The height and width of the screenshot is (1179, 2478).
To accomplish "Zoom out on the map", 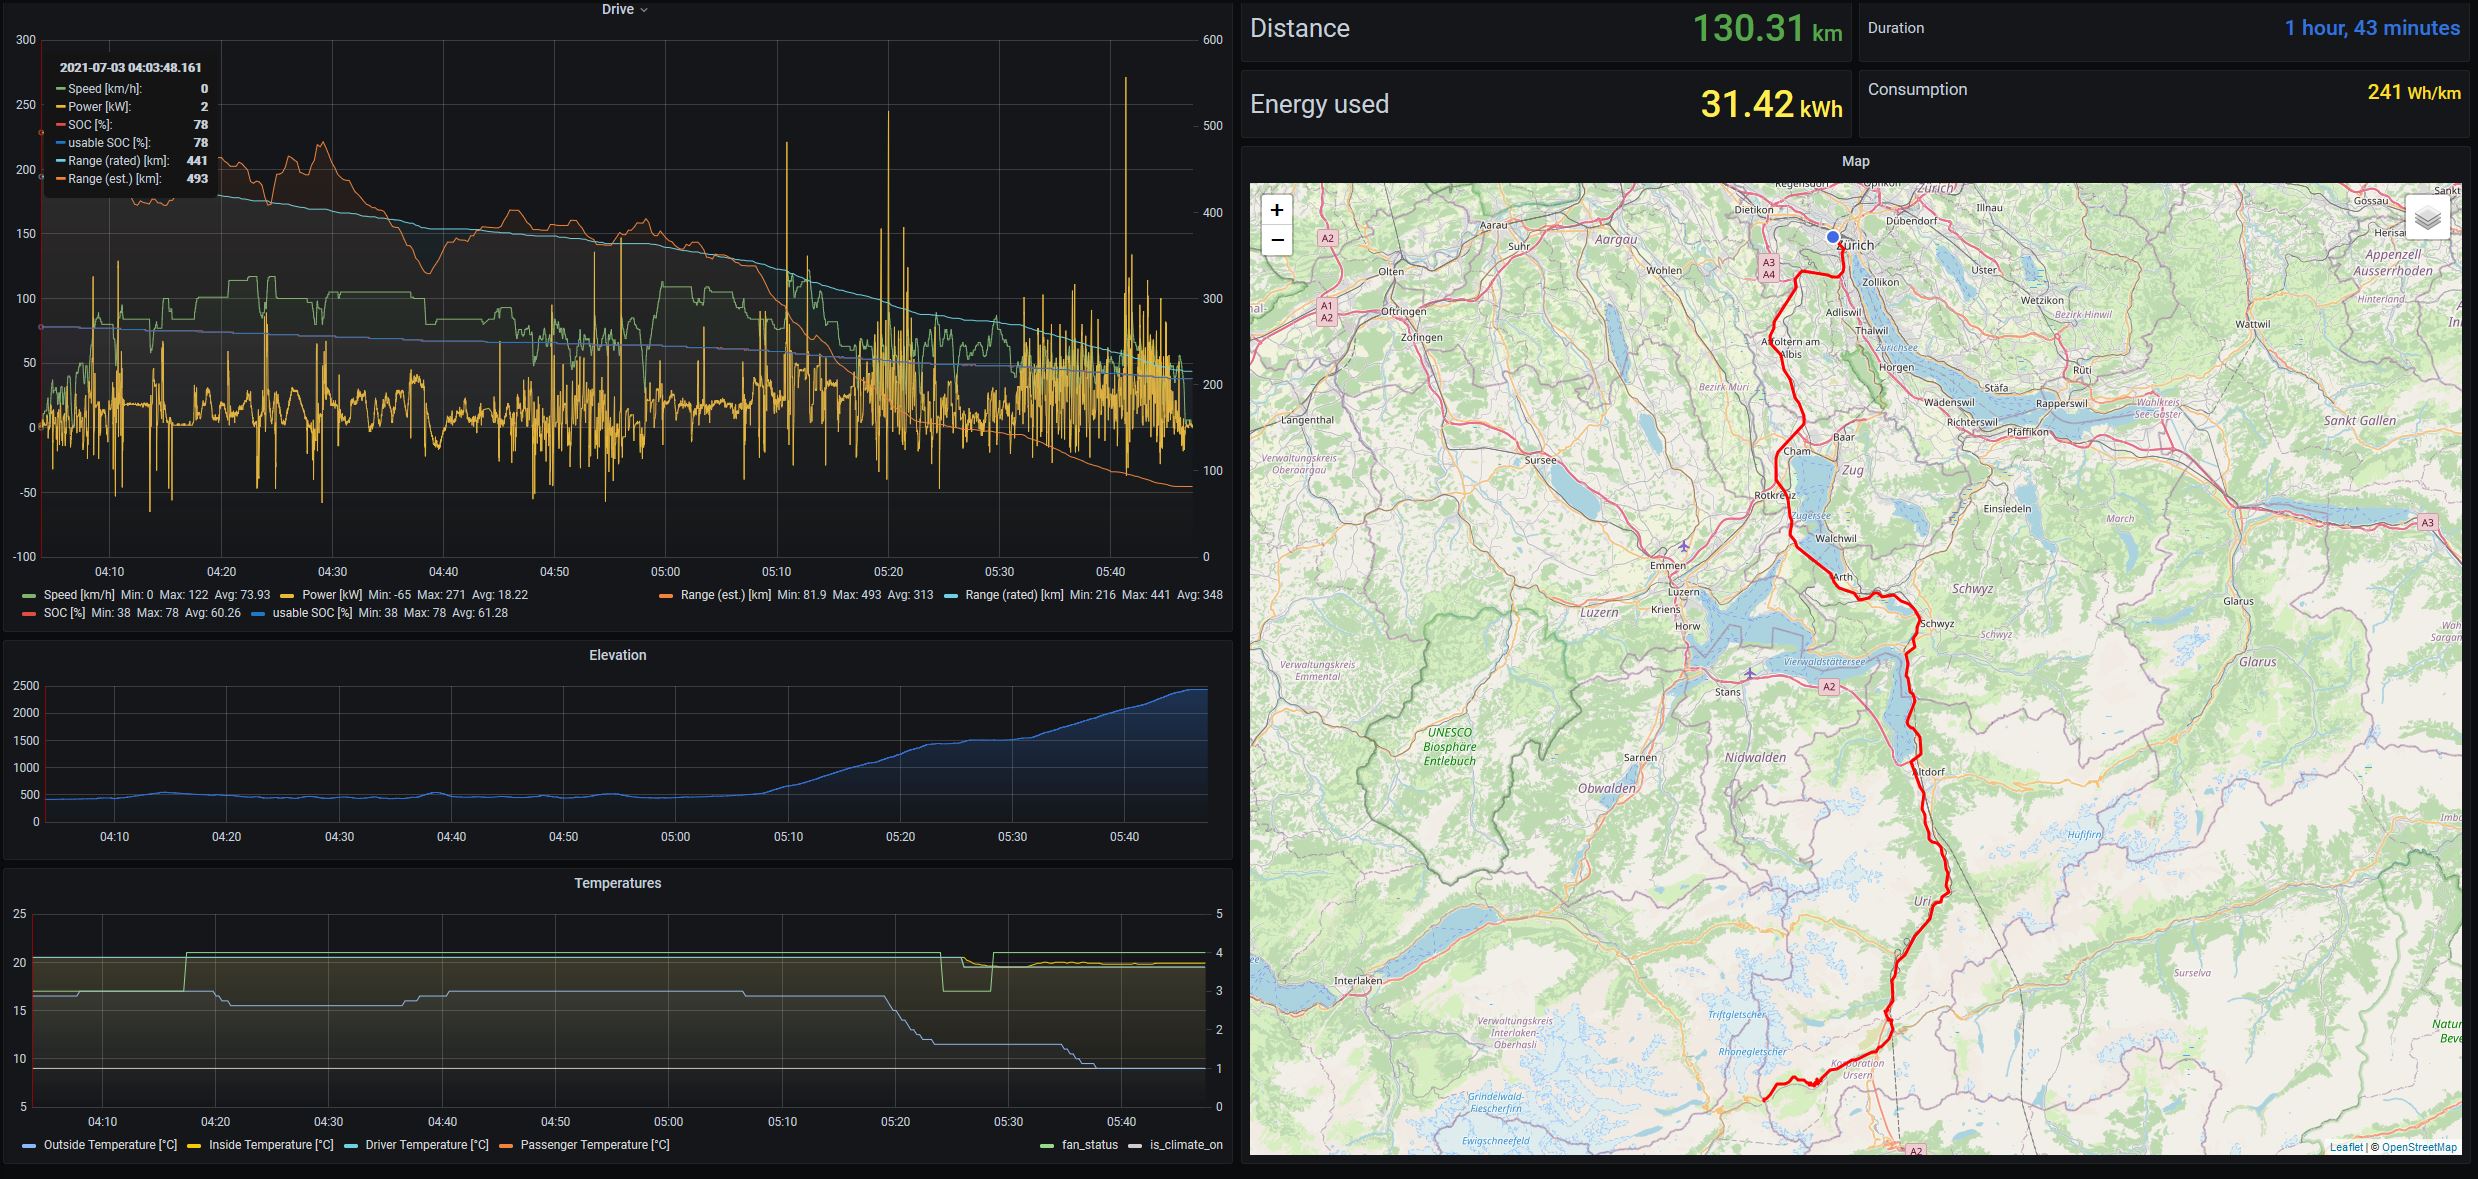I will [x=1276, y=240].
